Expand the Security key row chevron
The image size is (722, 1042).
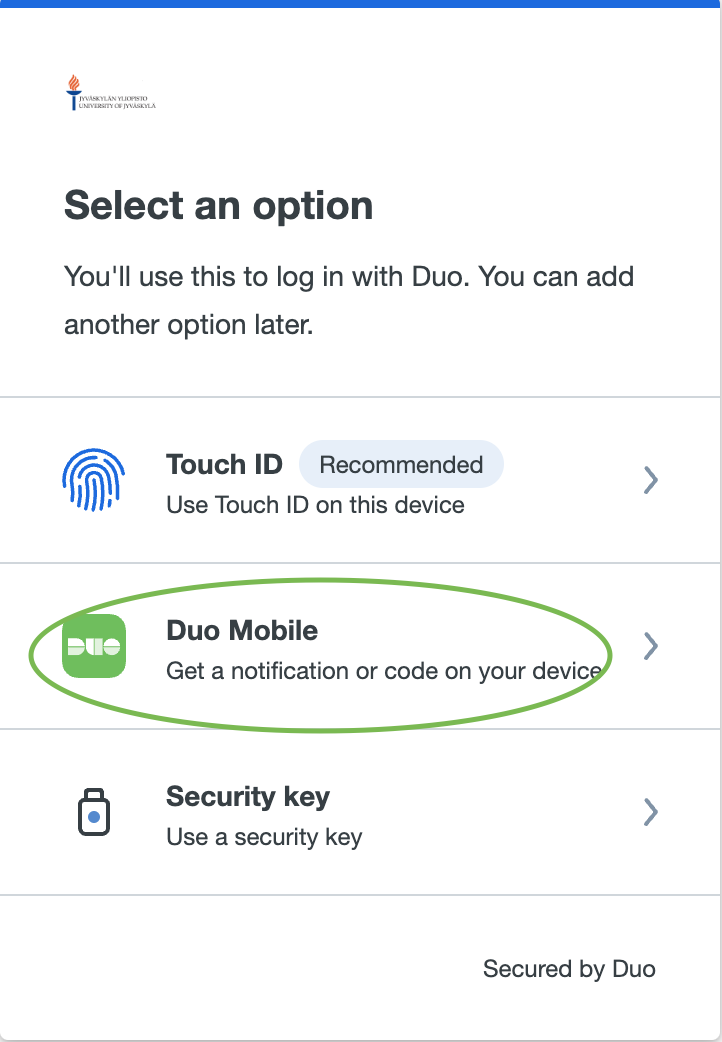tap(651, 812)
